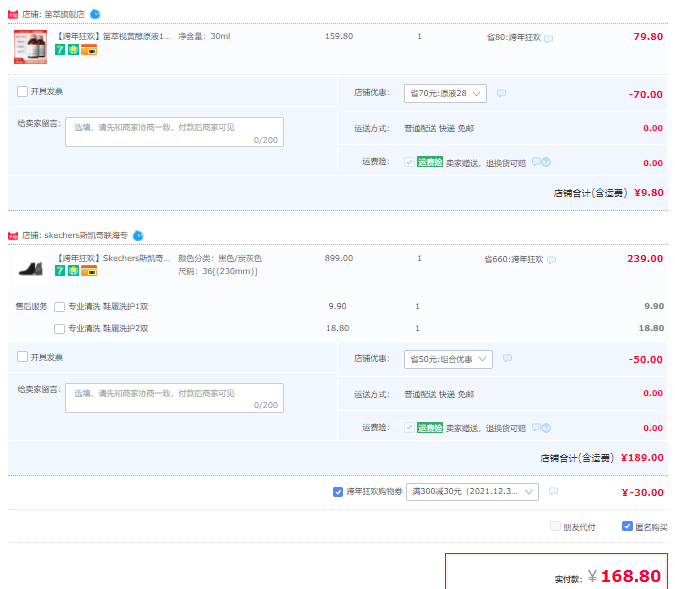675x589 pixels.
Task: Uncheck 匿名购买 option
Action: coord(627,526)
